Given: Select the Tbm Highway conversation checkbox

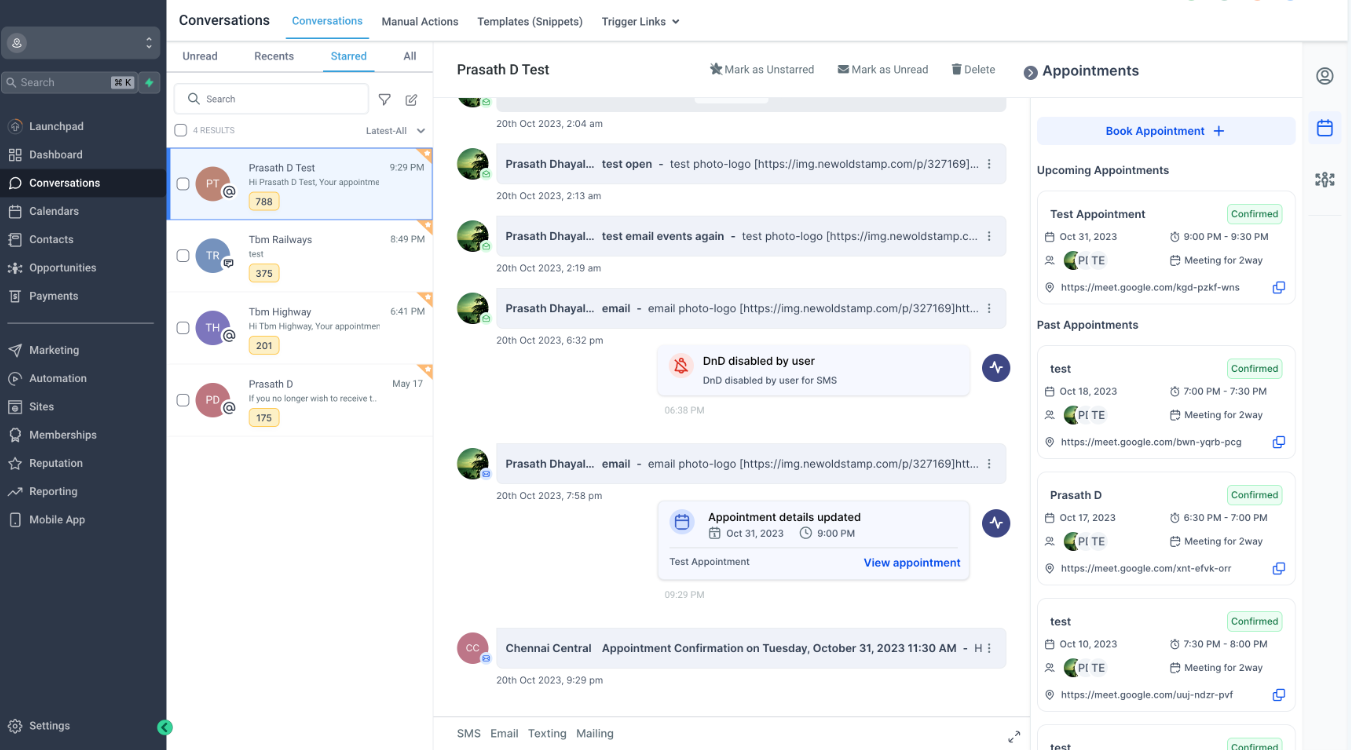Looking at the screenshot, I should (183, 328).
